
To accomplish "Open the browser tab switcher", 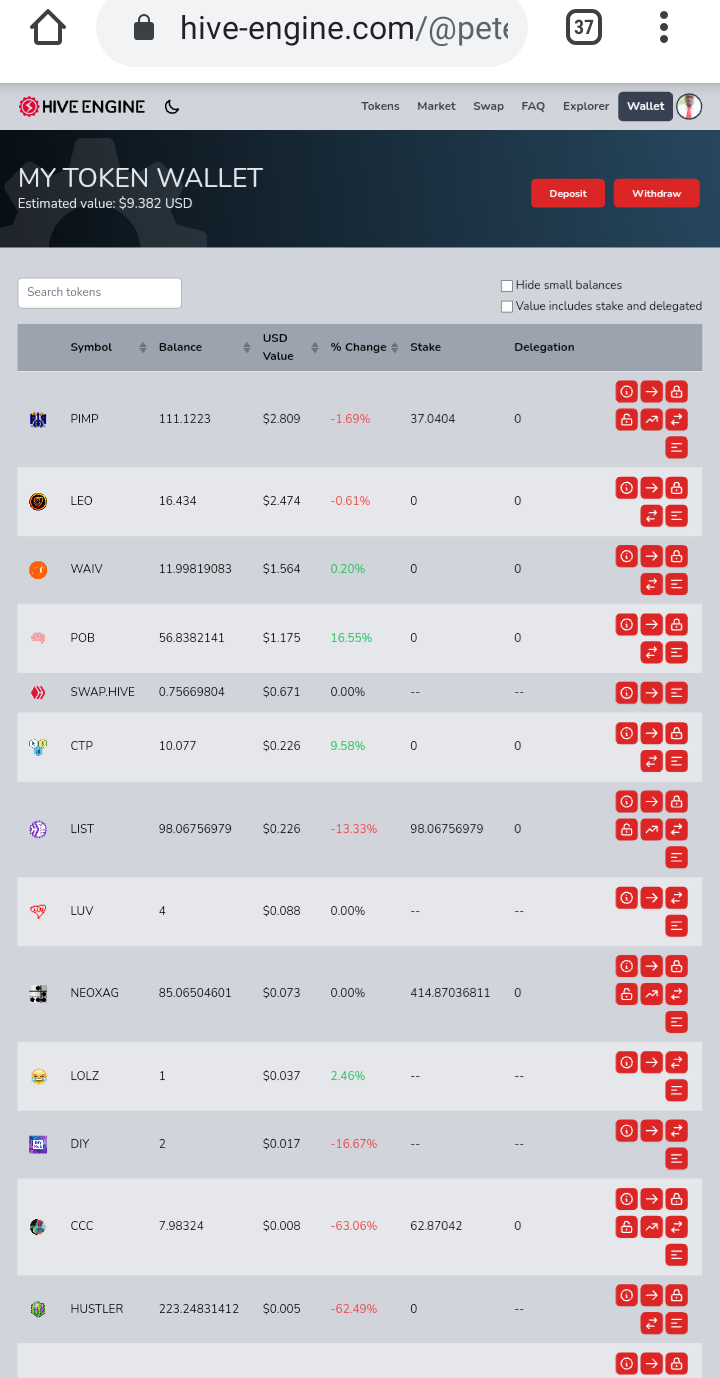I will click(x=584, y=28).
